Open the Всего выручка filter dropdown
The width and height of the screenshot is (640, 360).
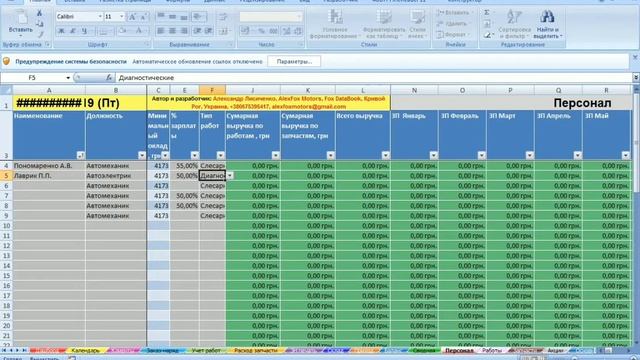[x=385, y=155]
